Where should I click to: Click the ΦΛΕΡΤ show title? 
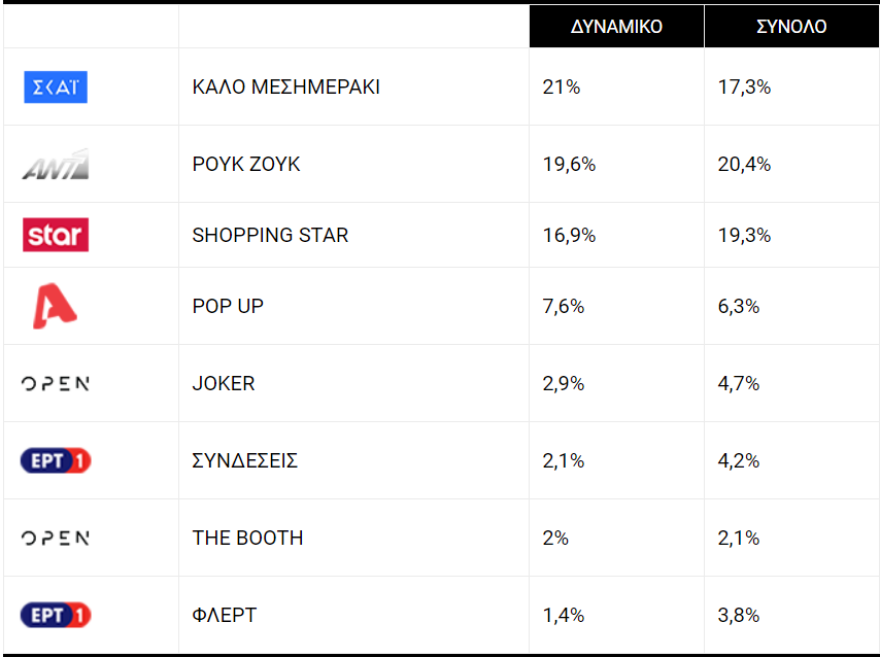click(x=224, y=615)
